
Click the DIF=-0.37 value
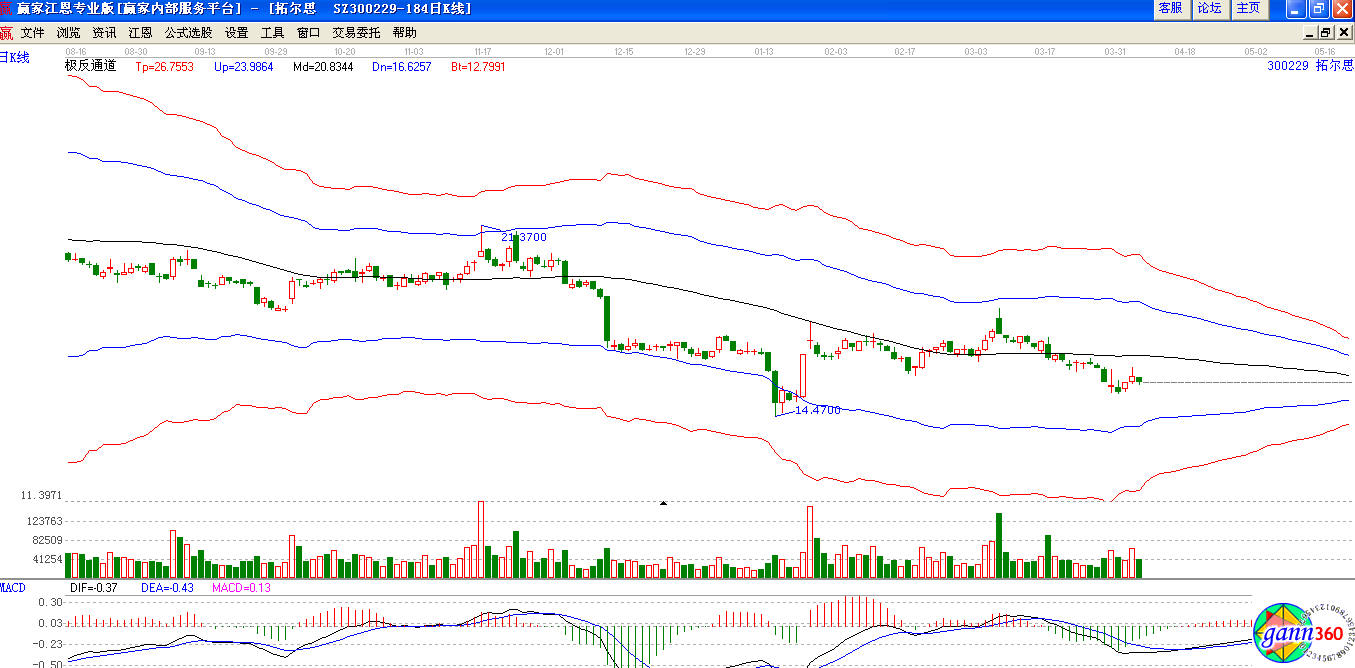tap(94, 588)
